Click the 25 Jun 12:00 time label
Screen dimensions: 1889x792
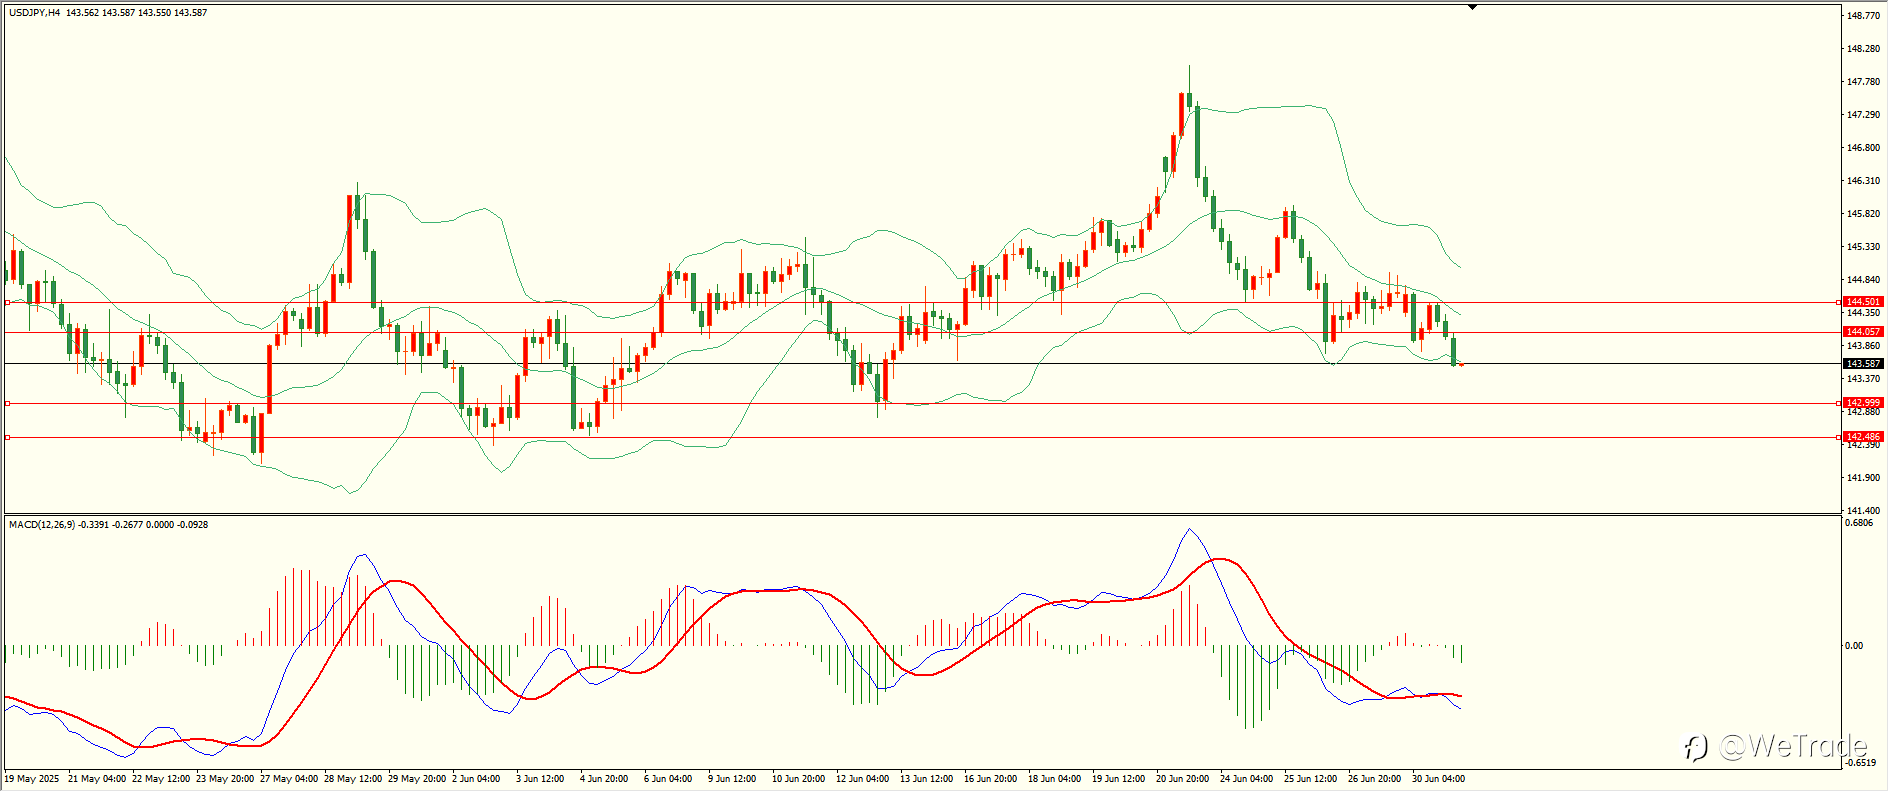pos(1311,779)
